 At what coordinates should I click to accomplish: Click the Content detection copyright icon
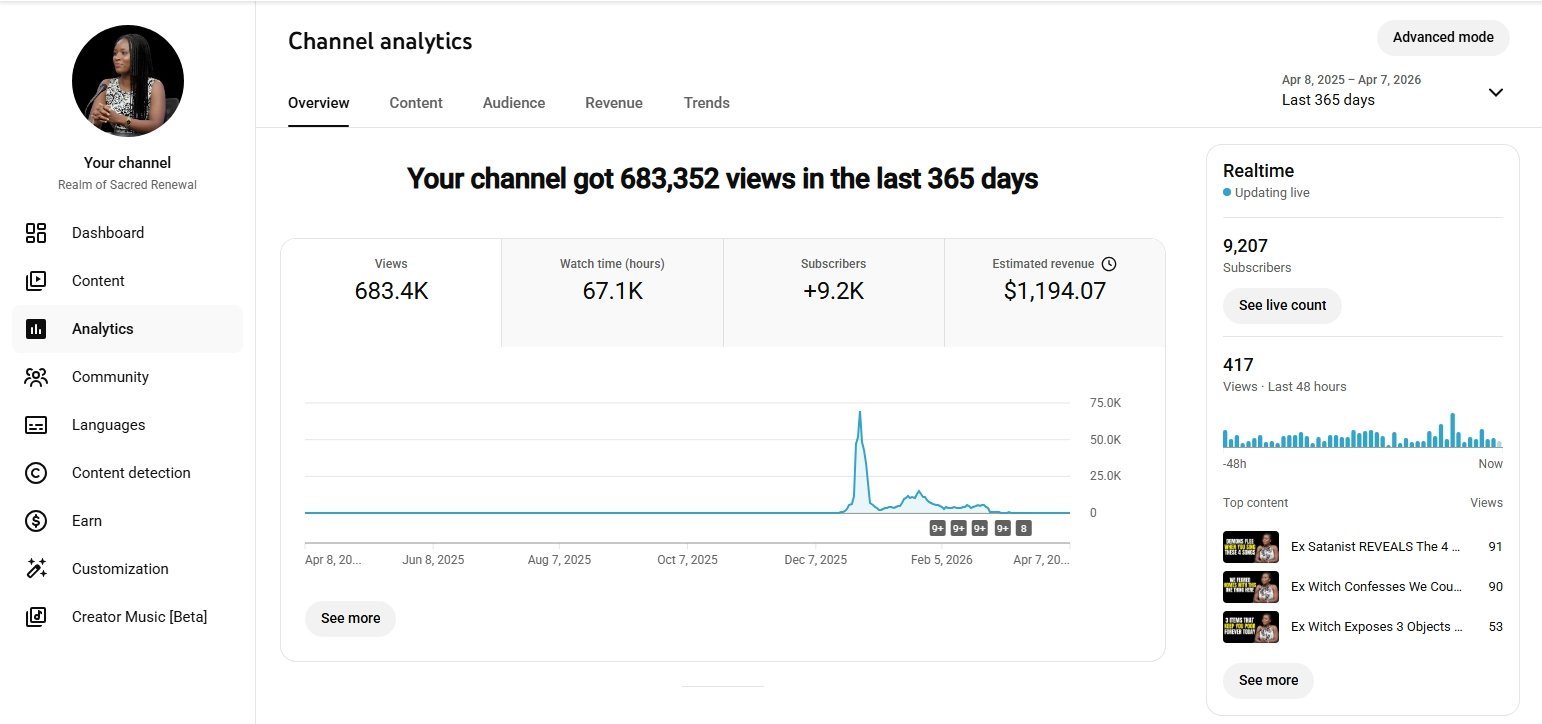(36, 473)
